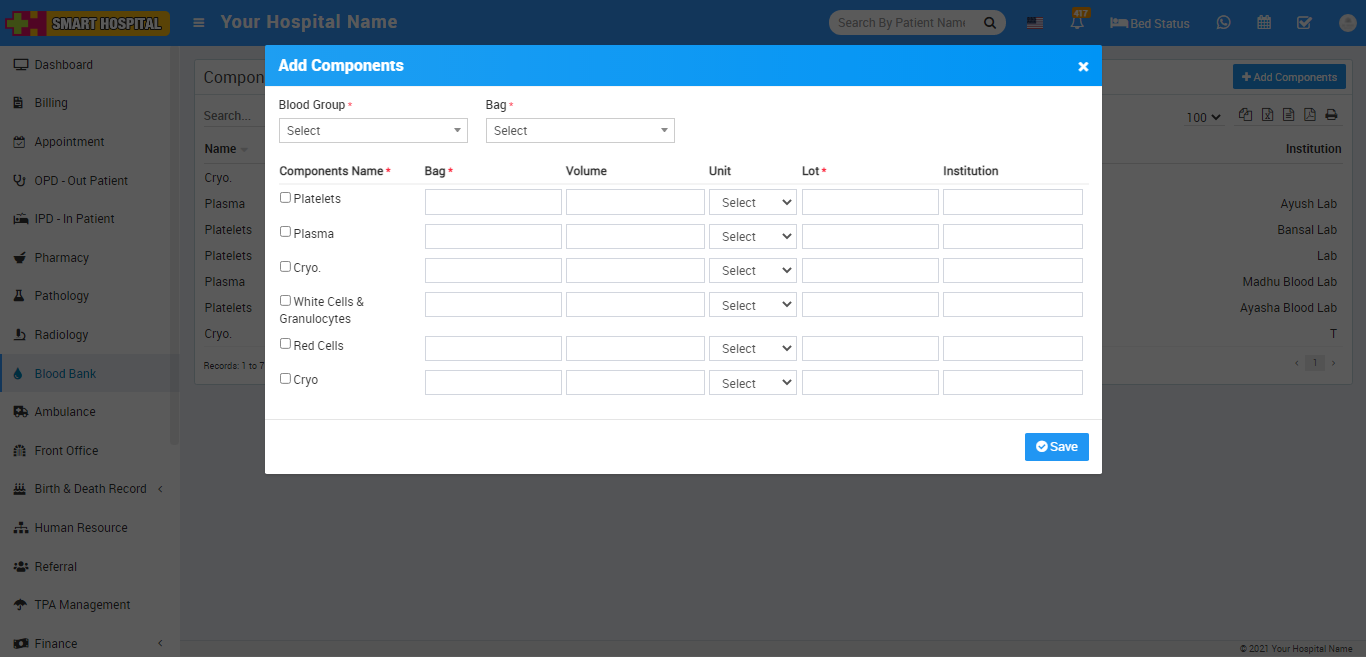Click the Bed Status link
The image size is (1366, 657).
click(1150, 23)
